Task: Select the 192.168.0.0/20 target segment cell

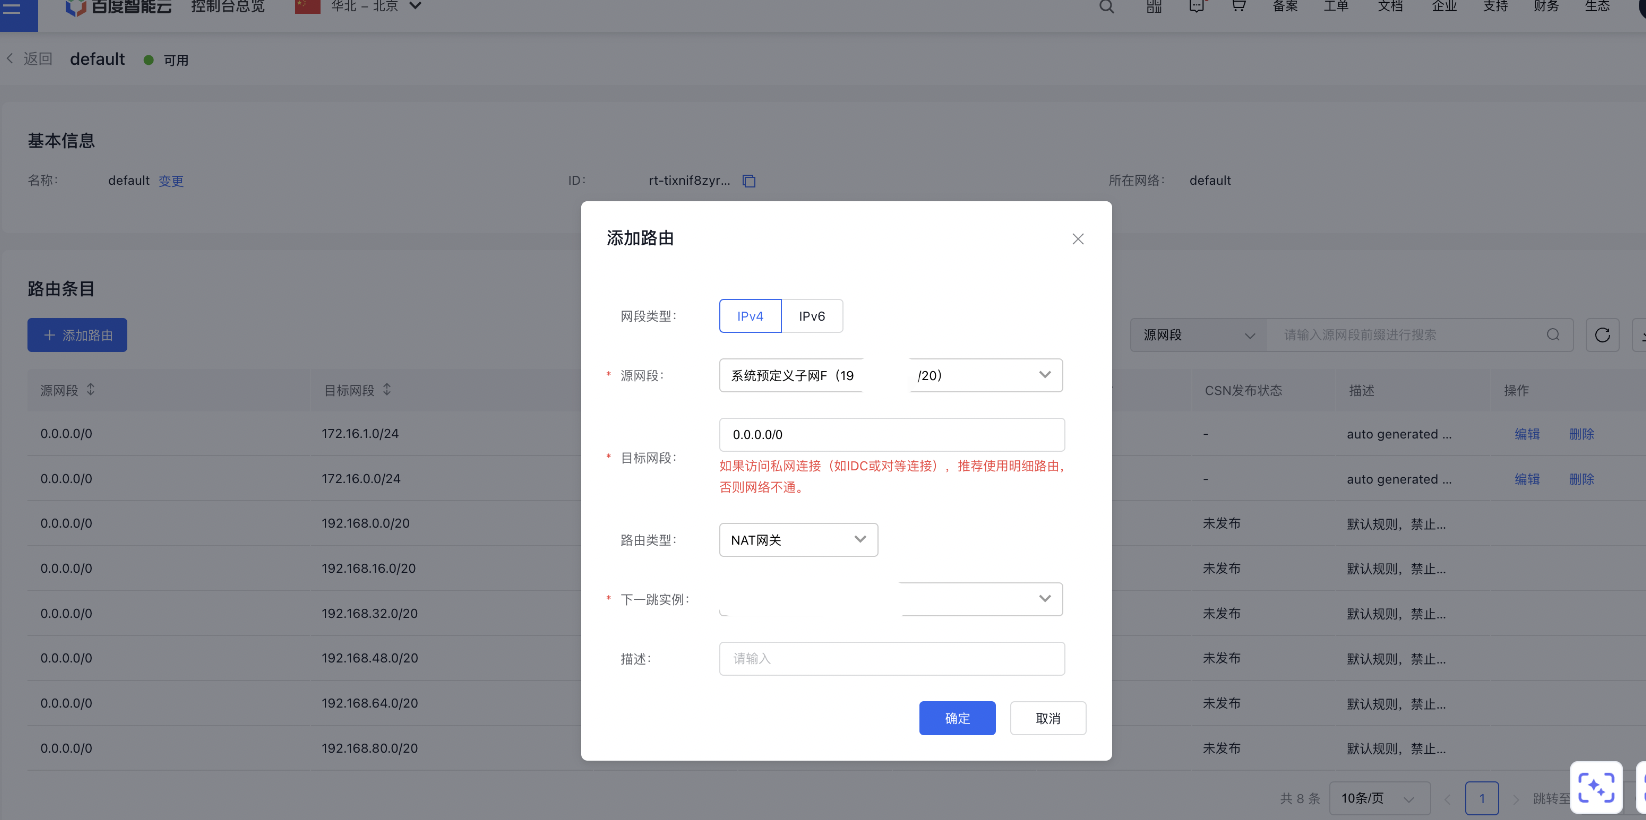Action: point(366,523)
